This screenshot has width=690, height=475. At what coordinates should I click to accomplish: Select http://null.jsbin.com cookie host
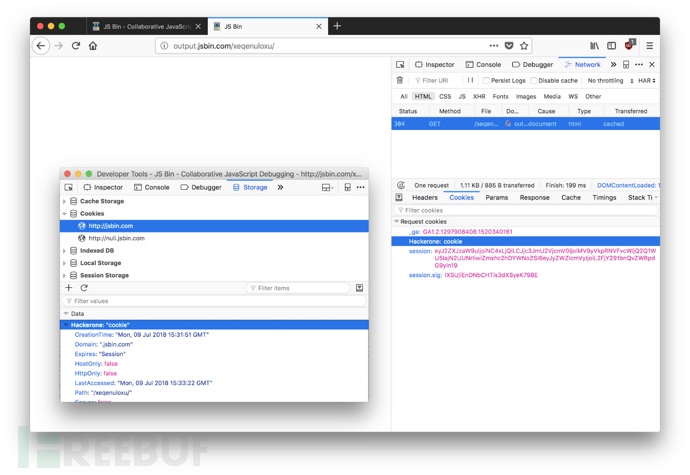point(214,238)
